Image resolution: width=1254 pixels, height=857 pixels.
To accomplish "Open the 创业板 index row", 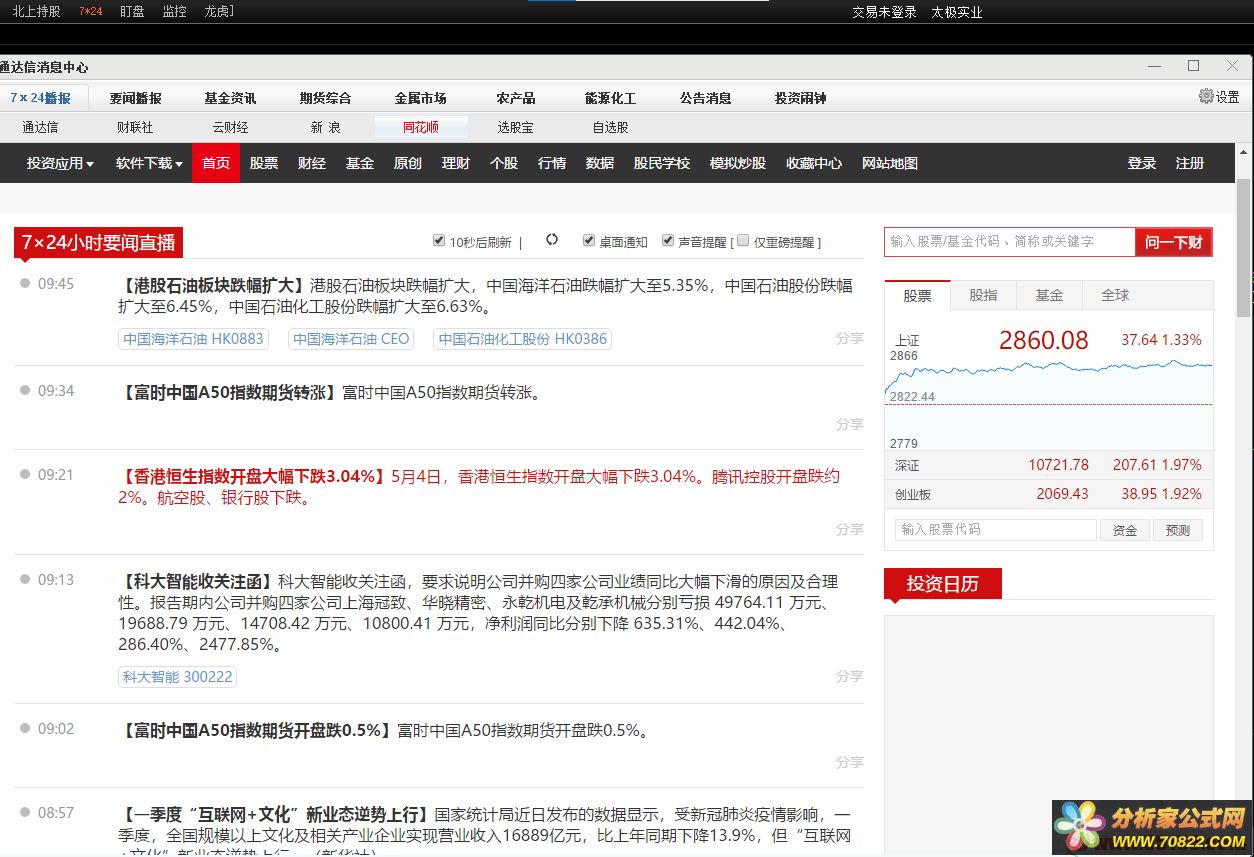I will tap(1049, 494).
